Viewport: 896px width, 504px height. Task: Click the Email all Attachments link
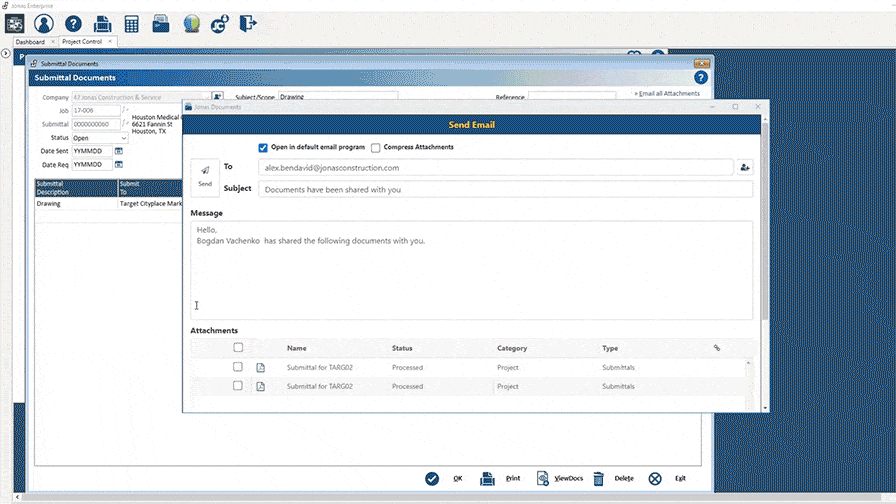(667, 93)
